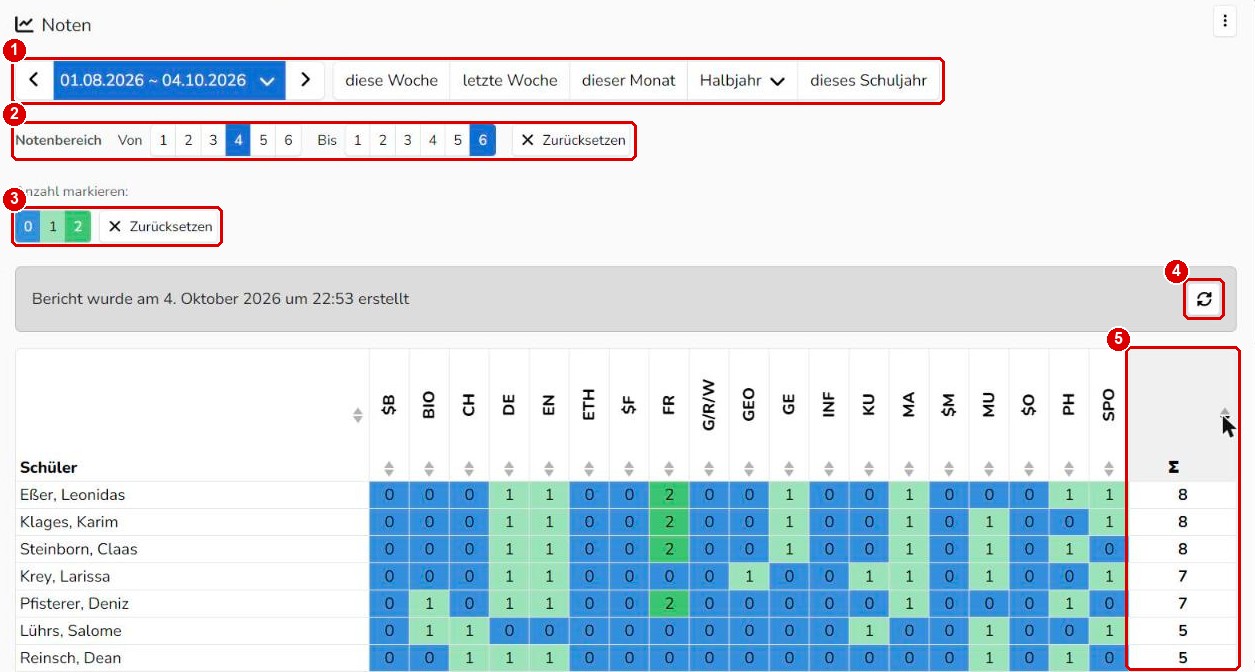The image size is (1255, 672).
Task: Select 'dieser Monat' range
Action: click(x=629, y=80)
